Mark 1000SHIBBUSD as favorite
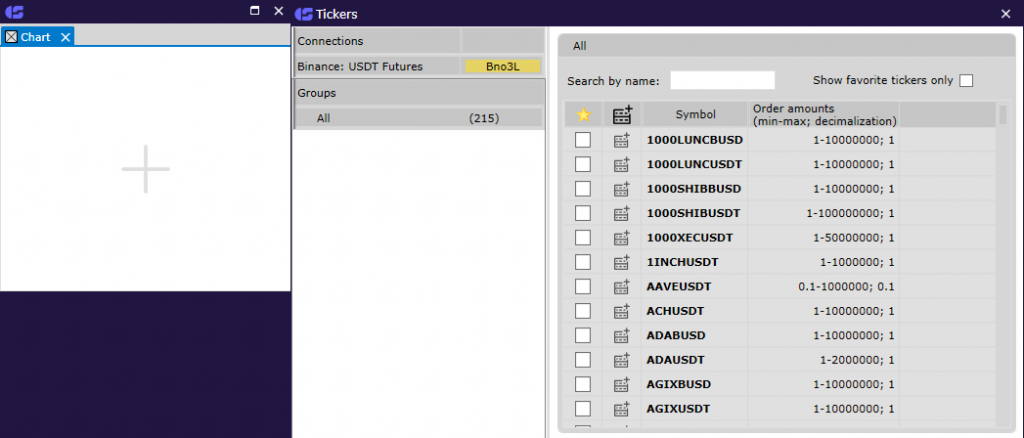Image resolution: width=1024 pixels, height=438 pixels. point(583,189)
